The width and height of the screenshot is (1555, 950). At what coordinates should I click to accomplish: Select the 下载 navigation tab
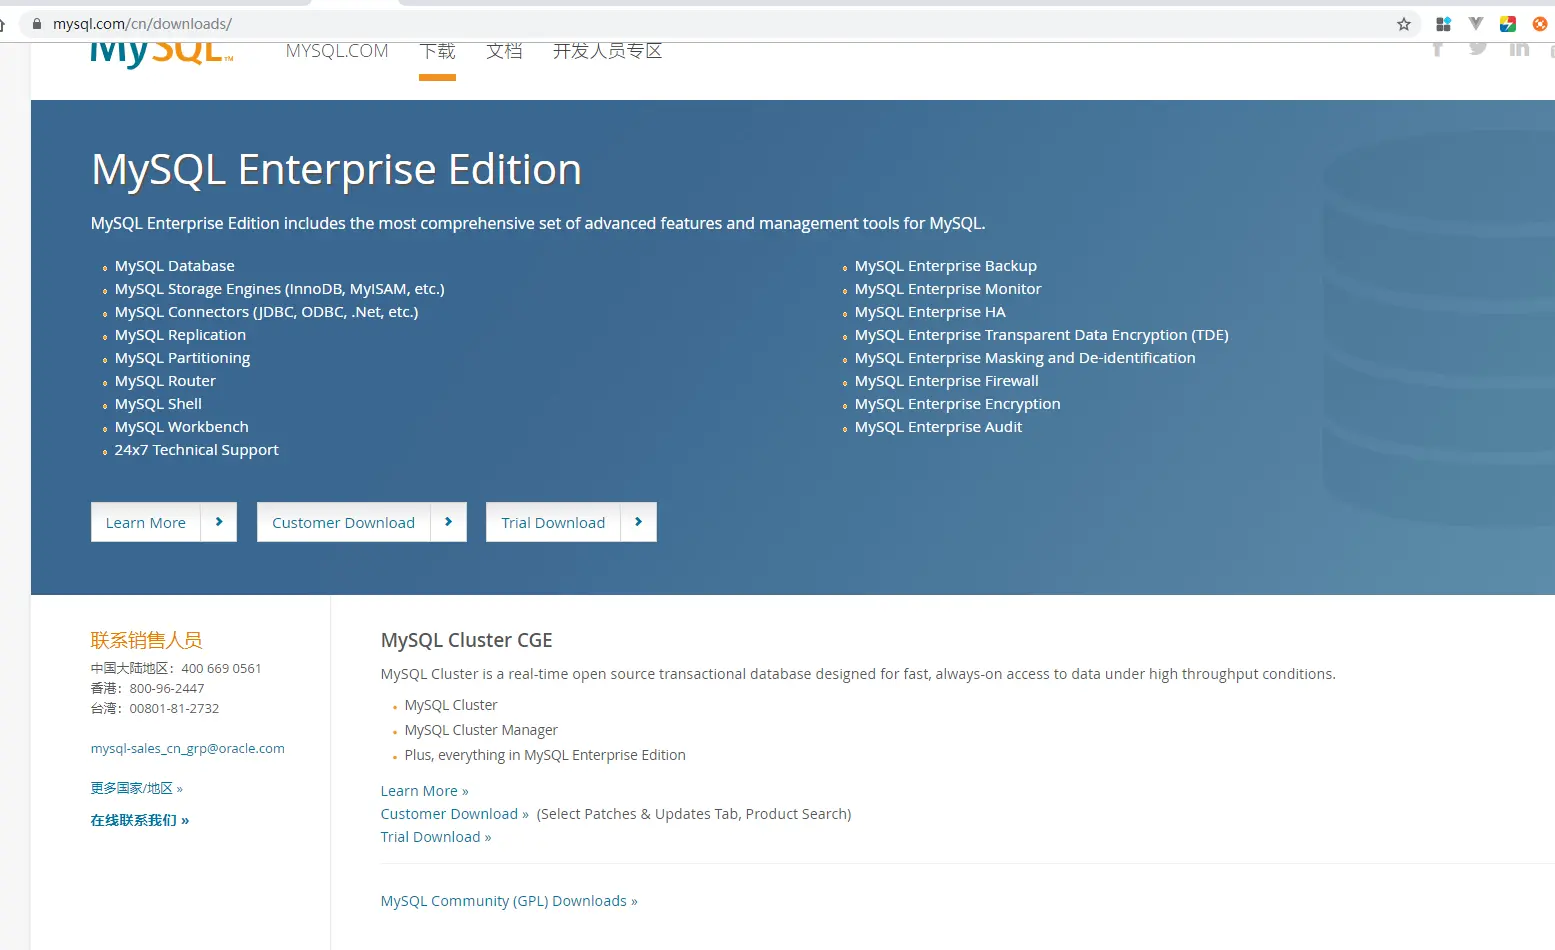tap(437, 51)
